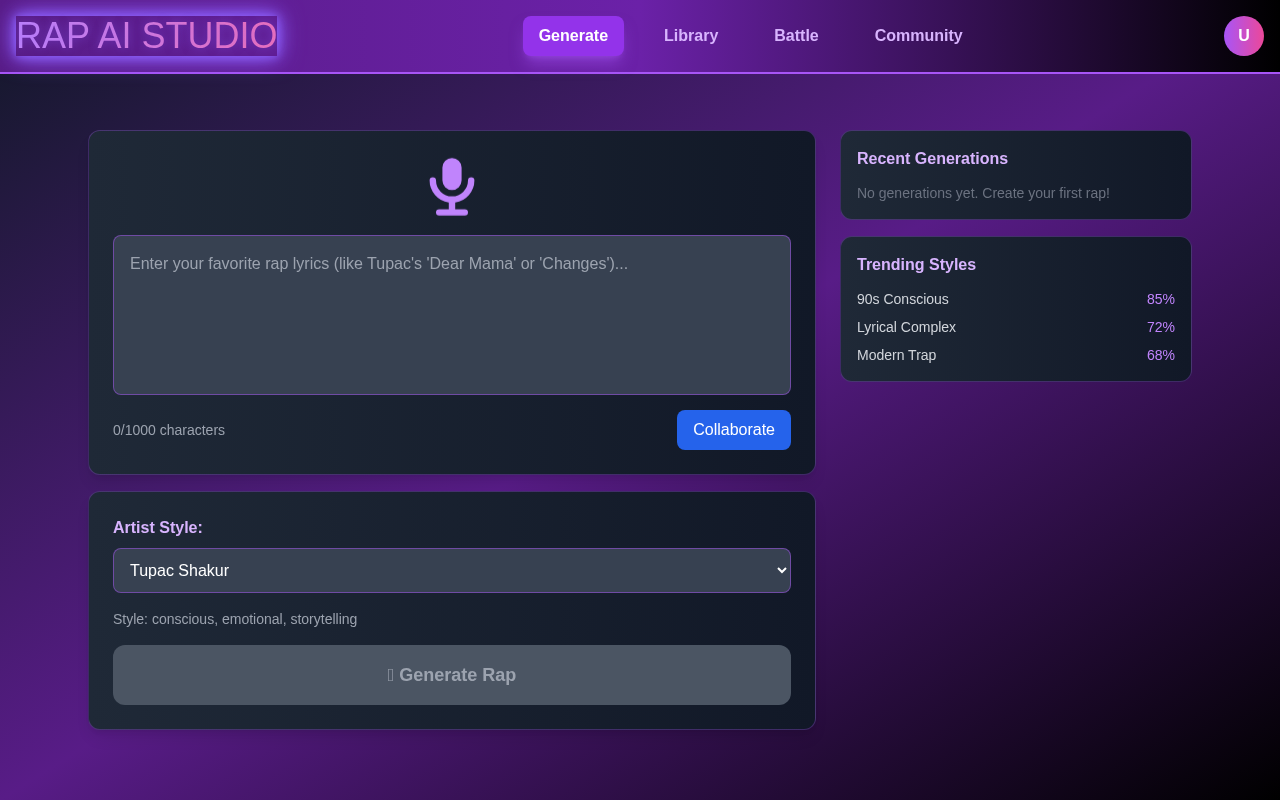Click the Generate Rap button

pos(452,674)
